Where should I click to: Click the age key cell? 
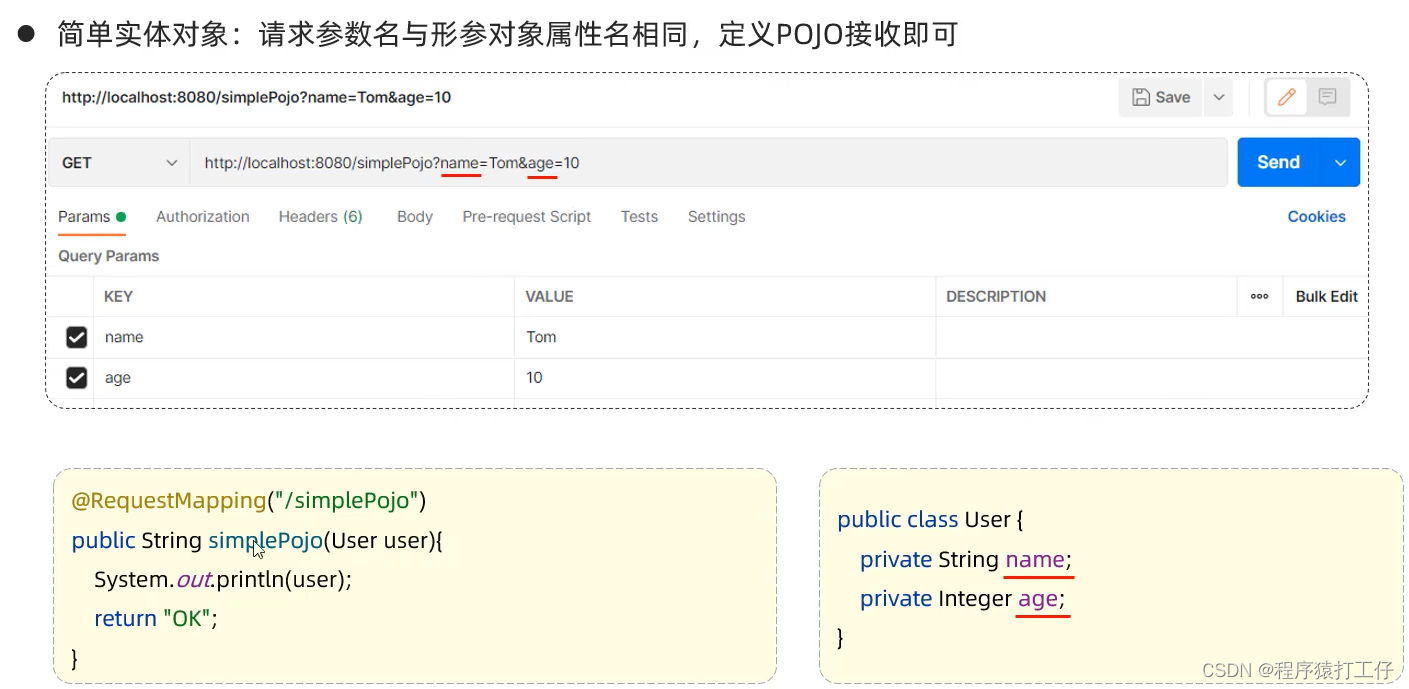point(304,378)
